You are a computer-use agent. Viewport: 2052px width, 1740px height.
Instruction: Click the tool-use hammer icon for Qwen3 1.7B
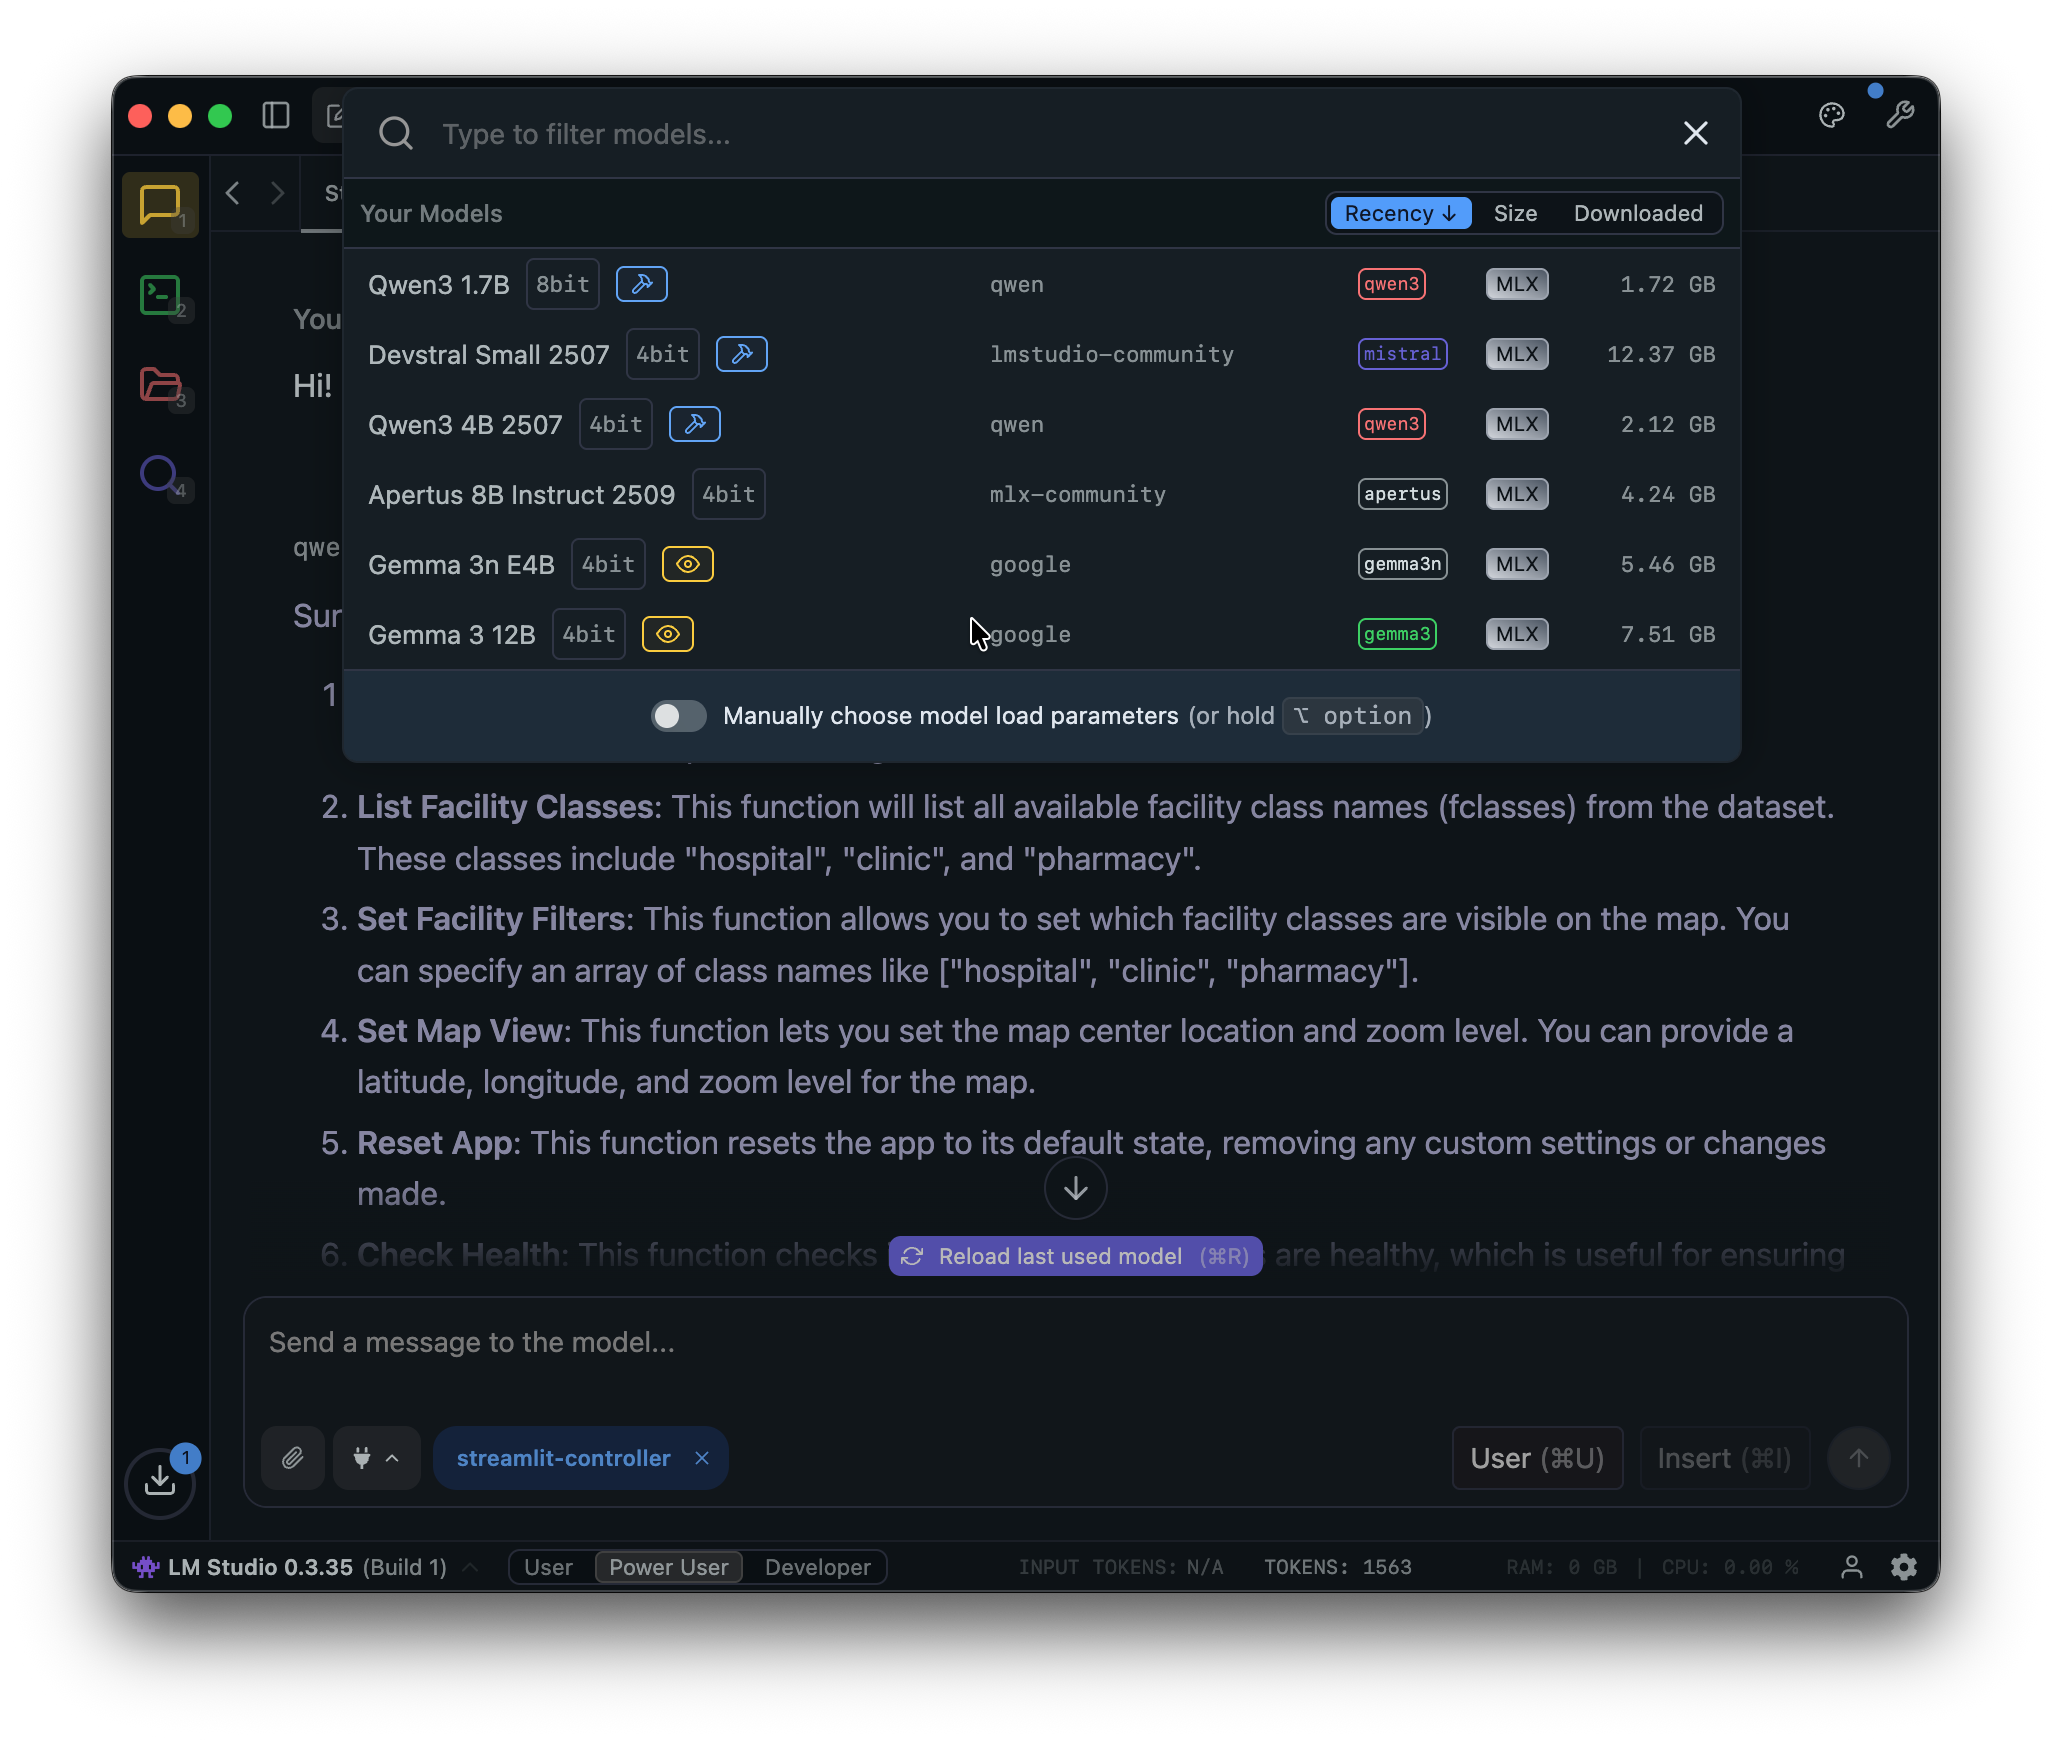642,284
